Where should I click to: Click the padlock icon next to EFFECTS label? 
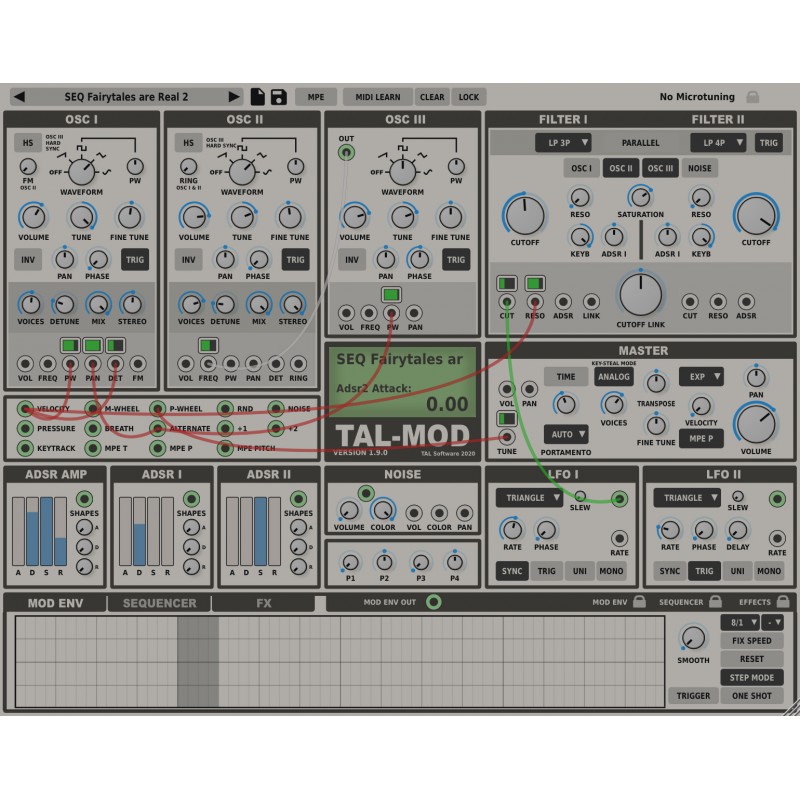[x=781, y=602]
